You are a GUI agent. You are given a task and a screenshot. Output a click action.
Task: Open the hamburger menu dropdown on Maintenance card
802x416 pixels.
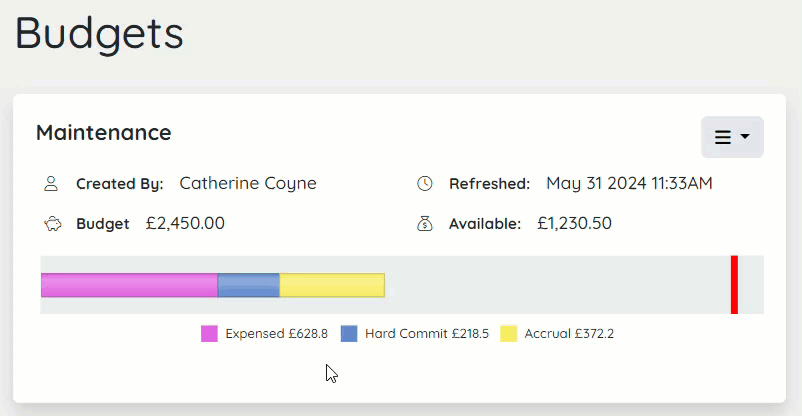[732, 137]
